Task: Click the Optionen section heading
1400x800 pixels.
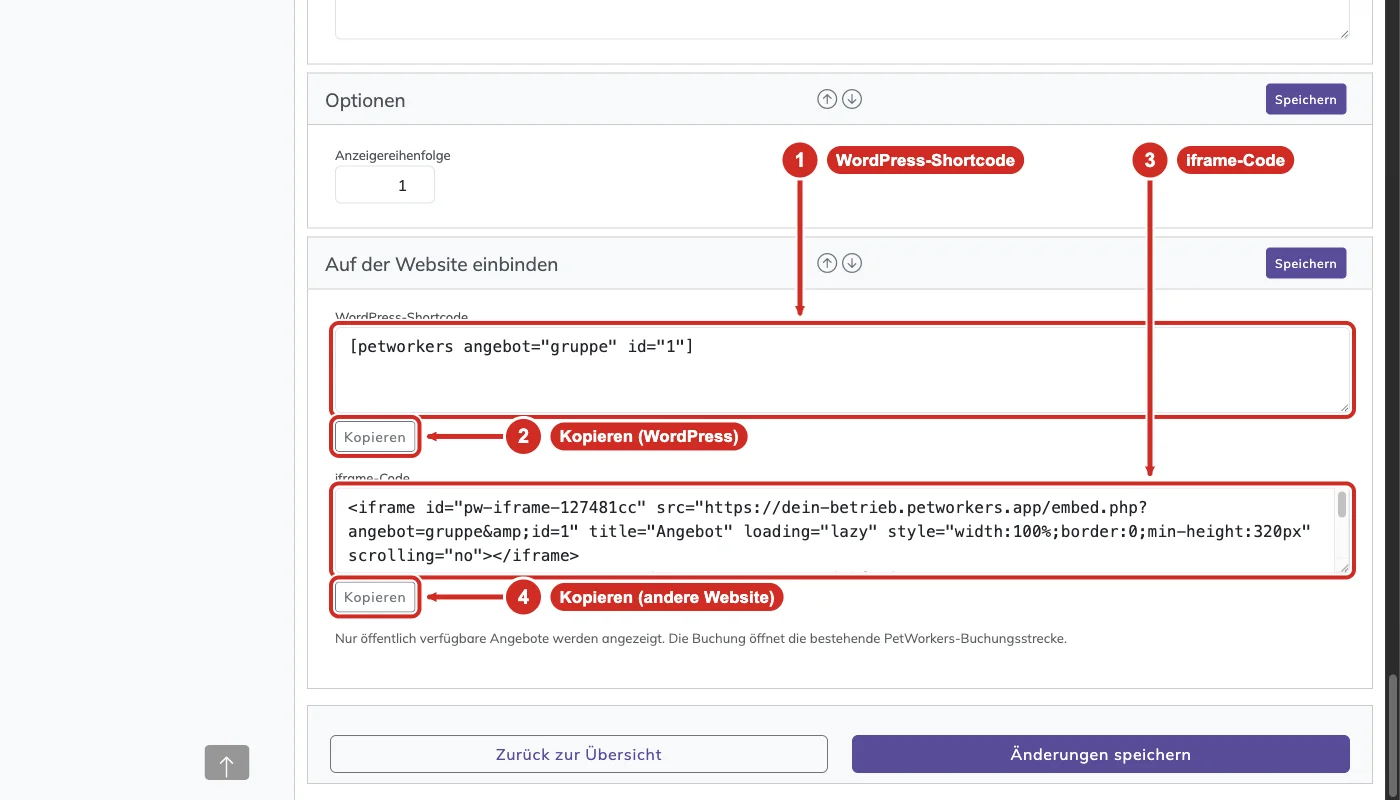Action: 365,100
